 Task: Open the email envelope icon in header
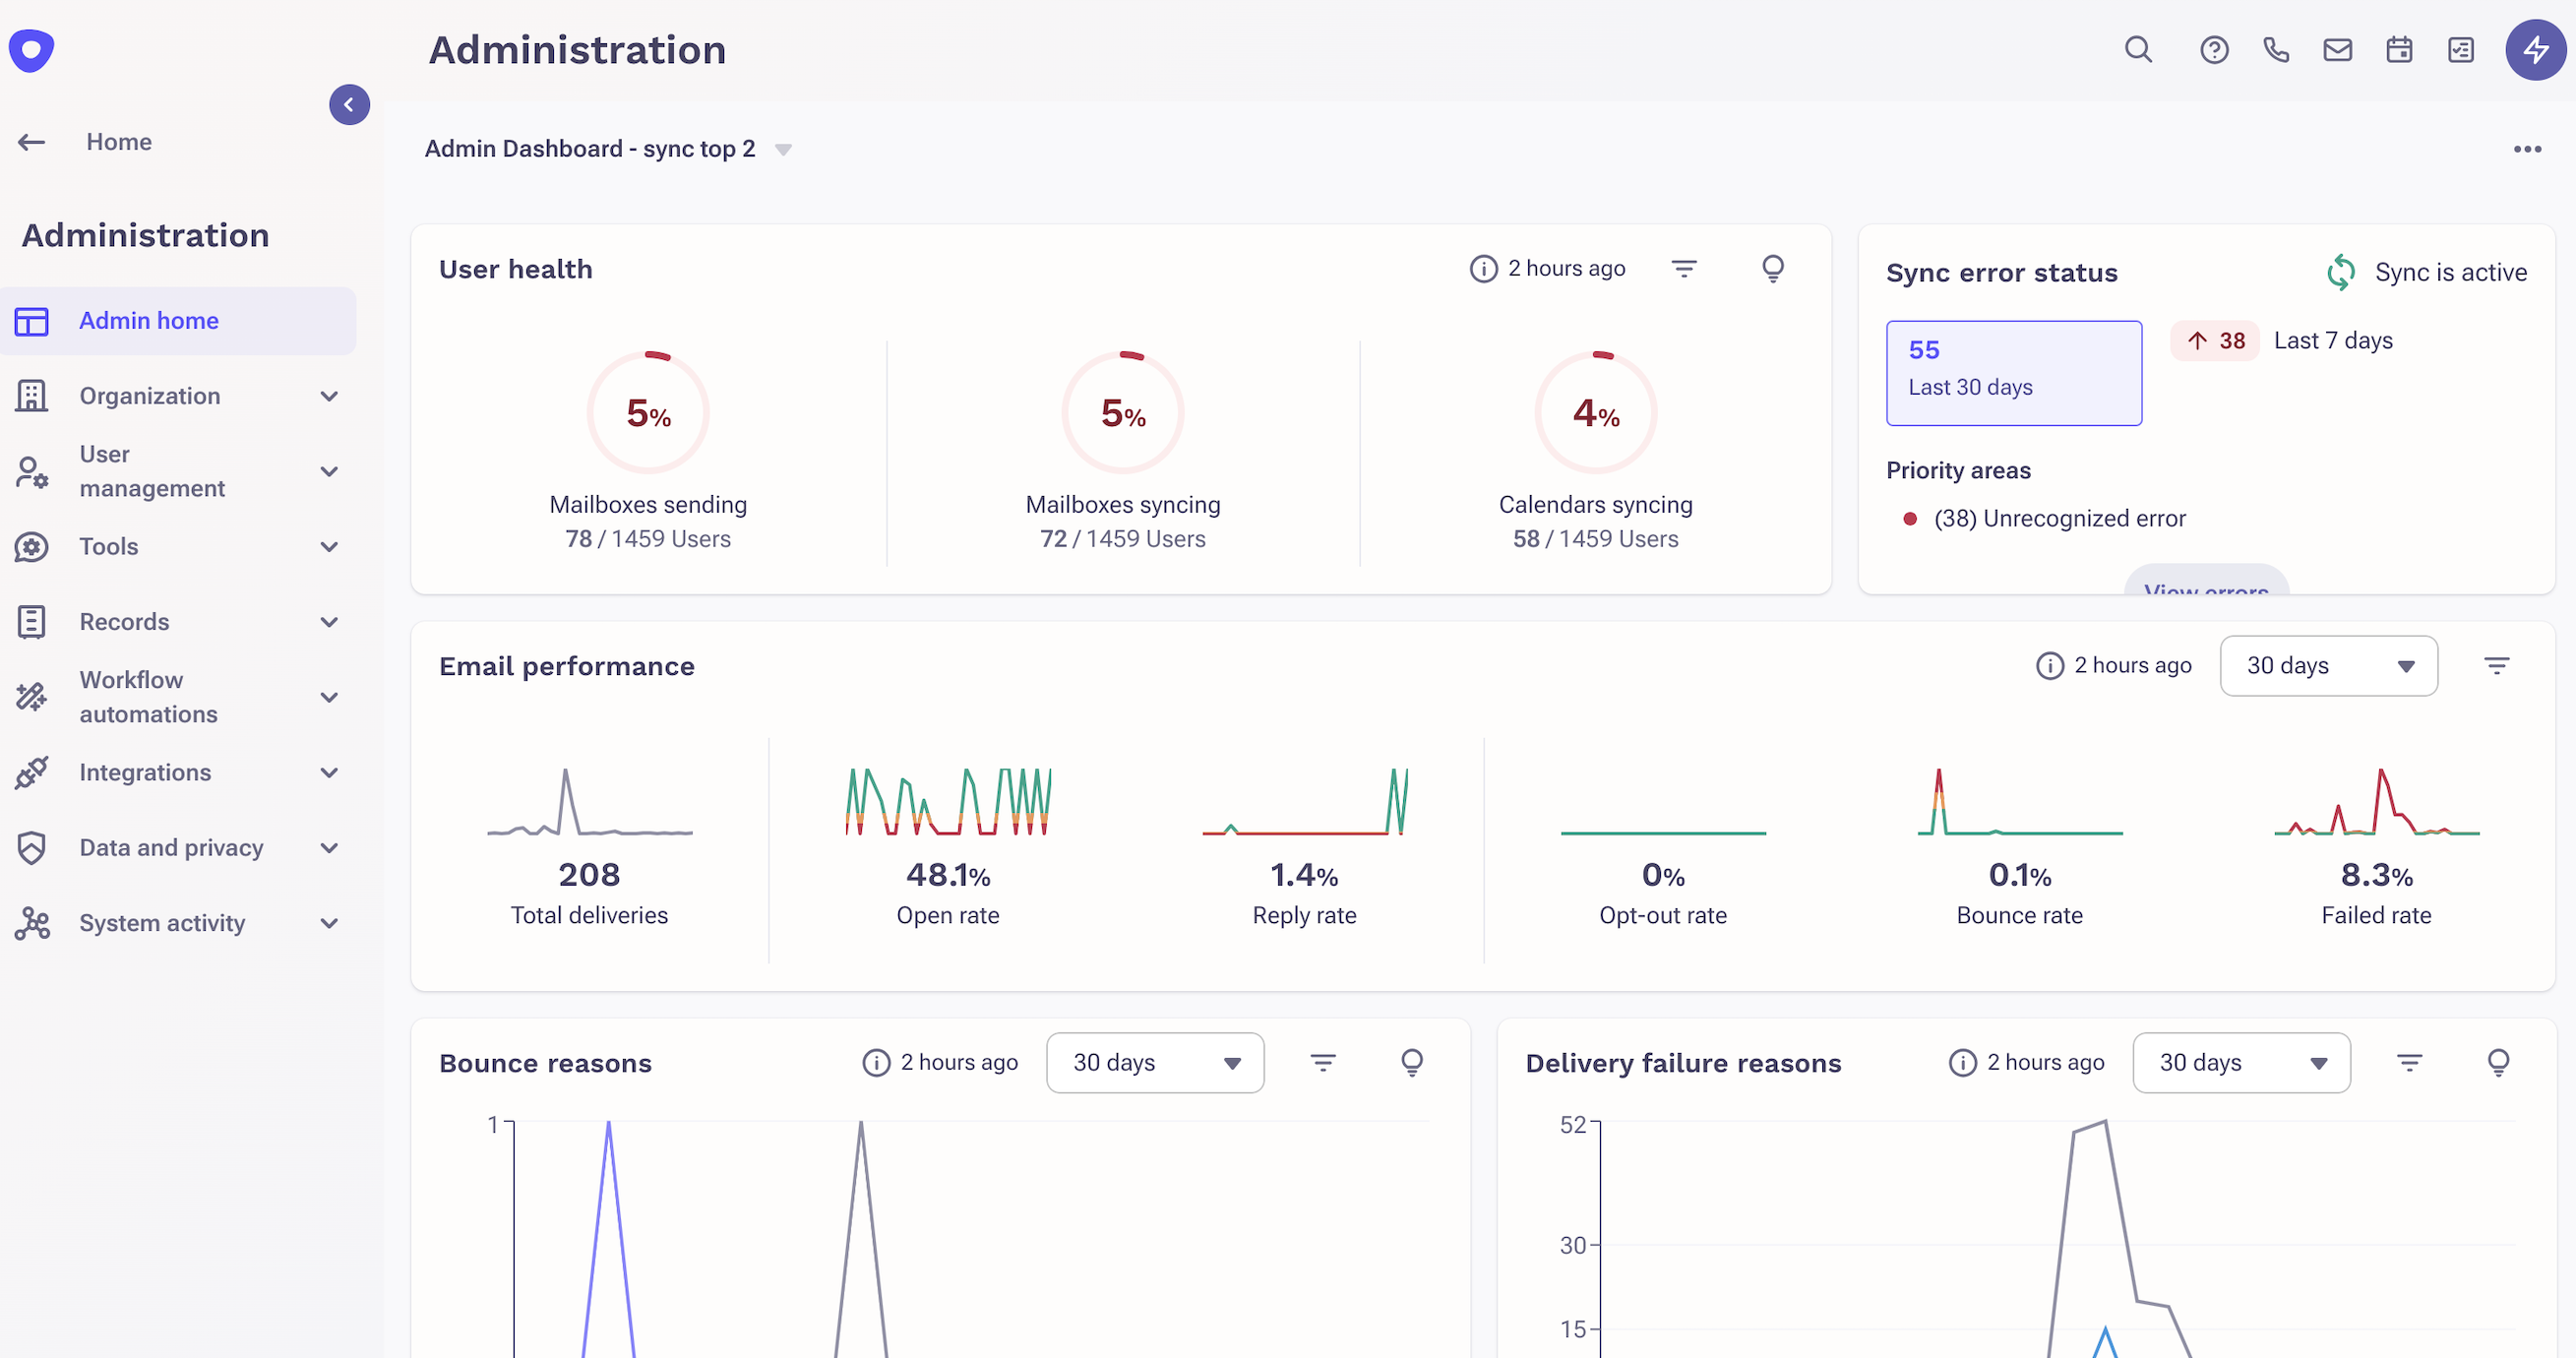(2337, 49)
